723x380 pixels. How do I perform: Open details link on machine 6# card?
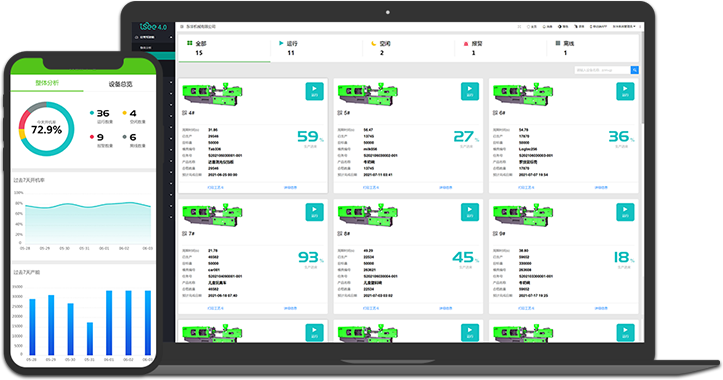pos(601,188)
